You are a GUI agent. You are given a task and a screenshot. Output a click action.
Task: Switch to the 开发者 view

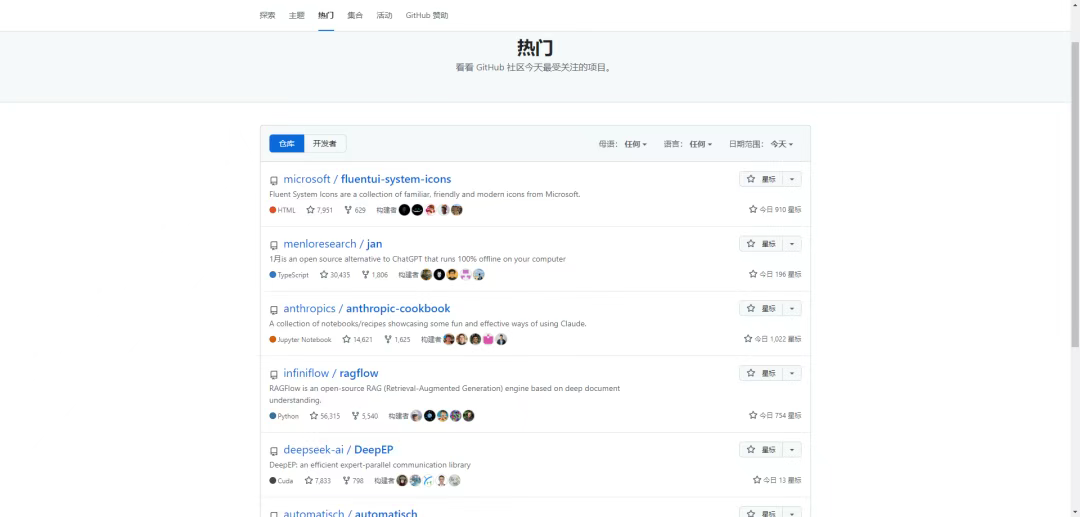point(324,144)
